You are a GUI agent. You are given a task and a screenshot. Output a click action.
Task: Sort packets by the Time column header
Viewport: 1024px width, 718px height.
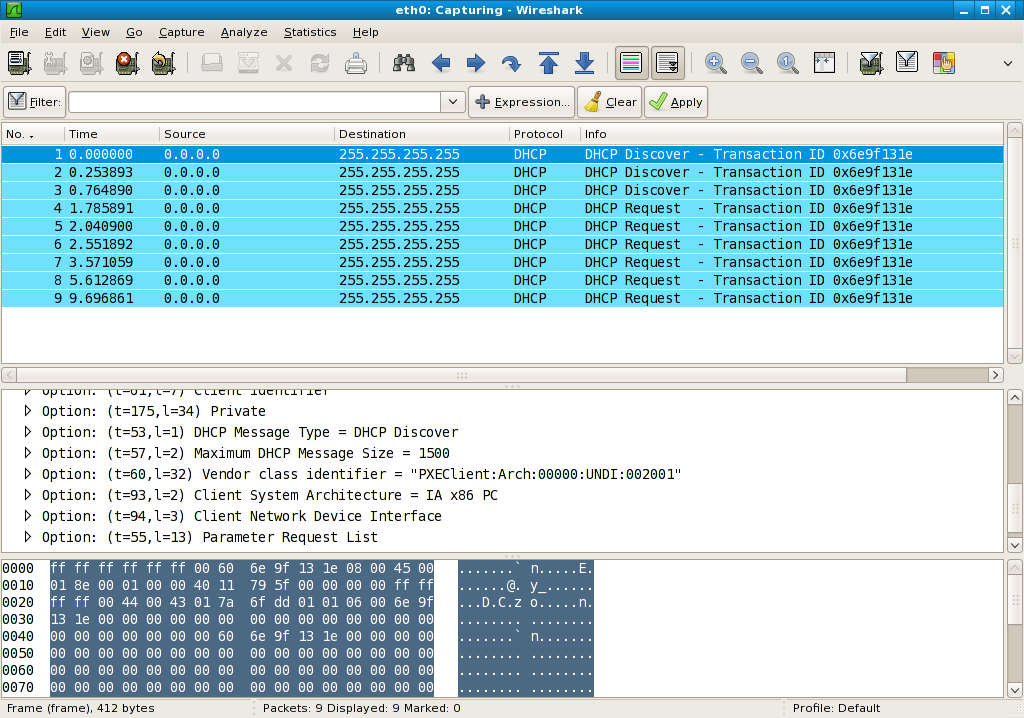point(112,134)
